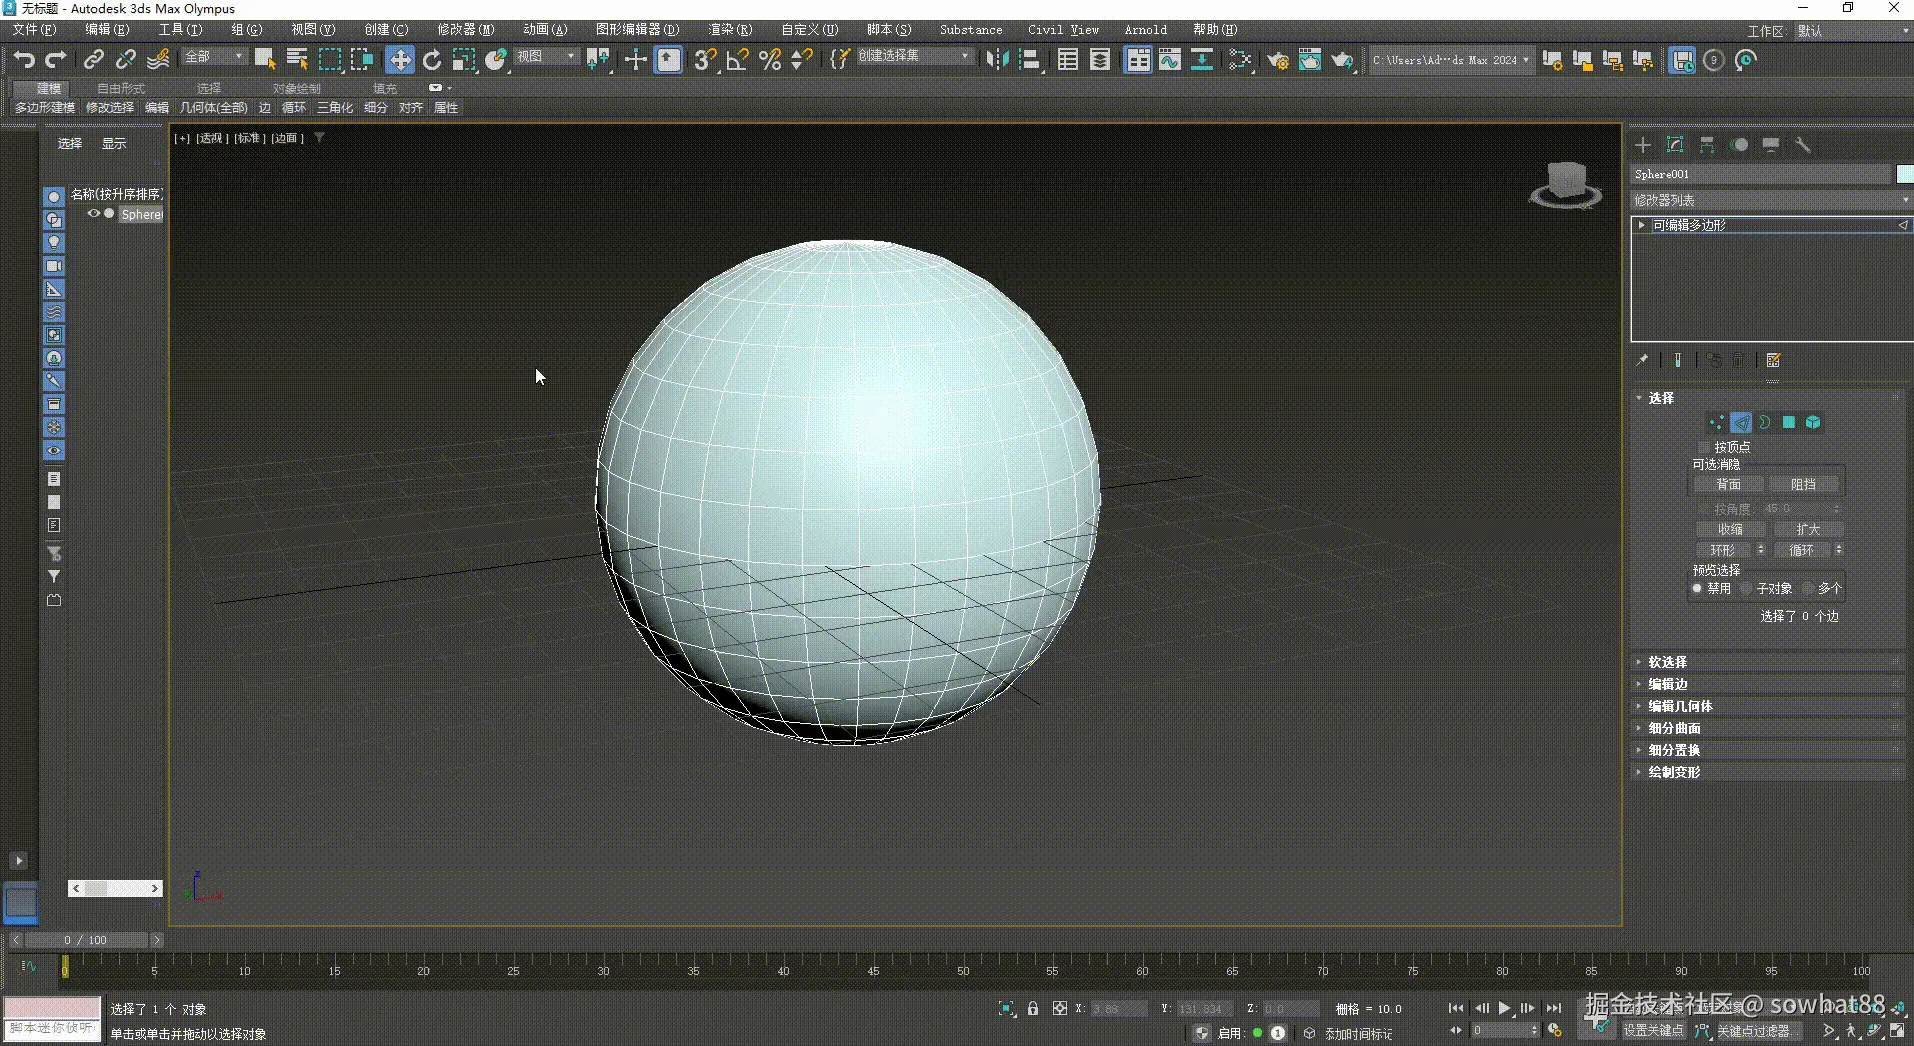Switch to the 自由形式 ribbon tab
Viewport: 1914px width, 1046px height.
[x=121, y=88]
